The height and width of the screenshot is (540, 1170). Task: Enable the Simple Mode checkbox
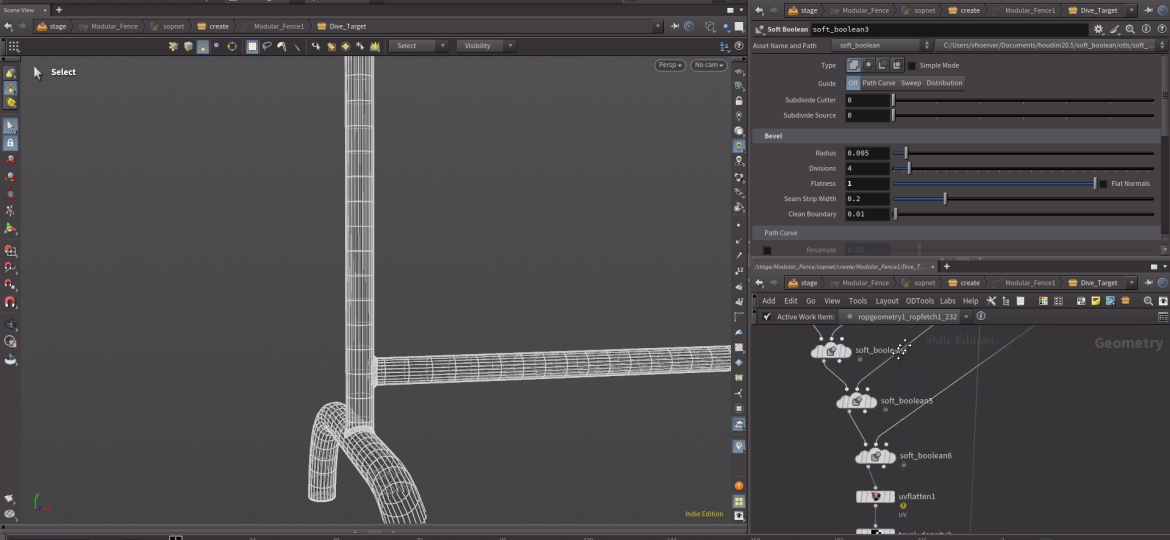pos(911,65)
